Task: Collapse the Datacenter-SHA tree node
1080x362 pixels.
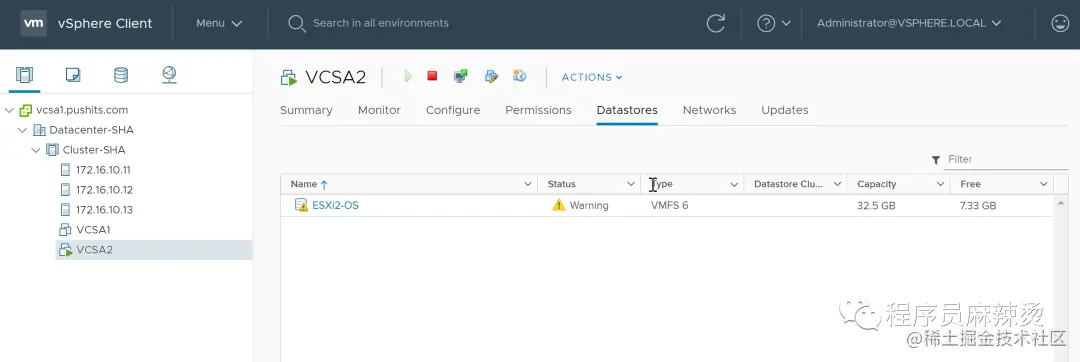Action: pos(23,130)
